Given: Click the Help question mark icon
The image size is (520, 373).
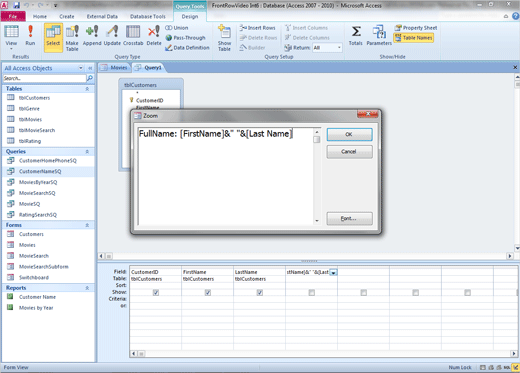Looking at the screenshot, I should (x=515, y=16).
